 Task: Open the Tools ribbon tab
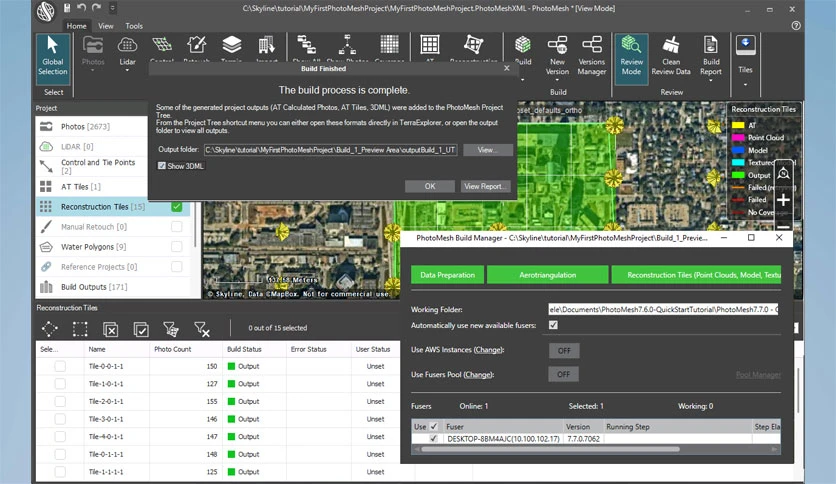(134, 26)
